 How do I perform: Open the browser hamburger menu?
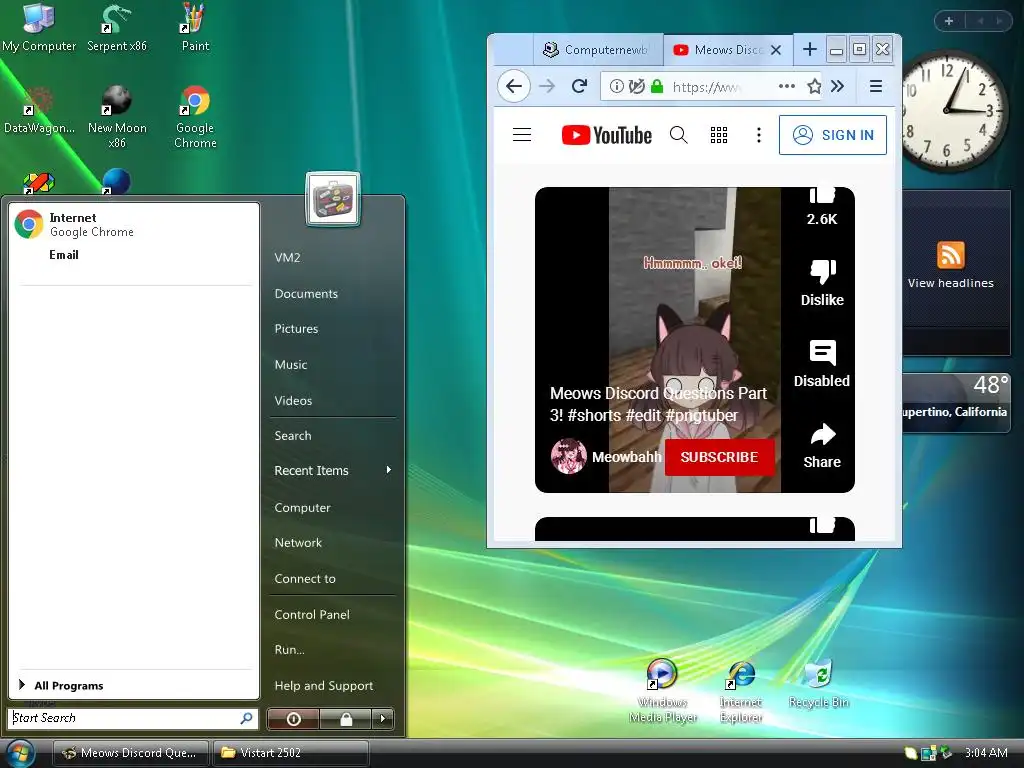[876, 86]
